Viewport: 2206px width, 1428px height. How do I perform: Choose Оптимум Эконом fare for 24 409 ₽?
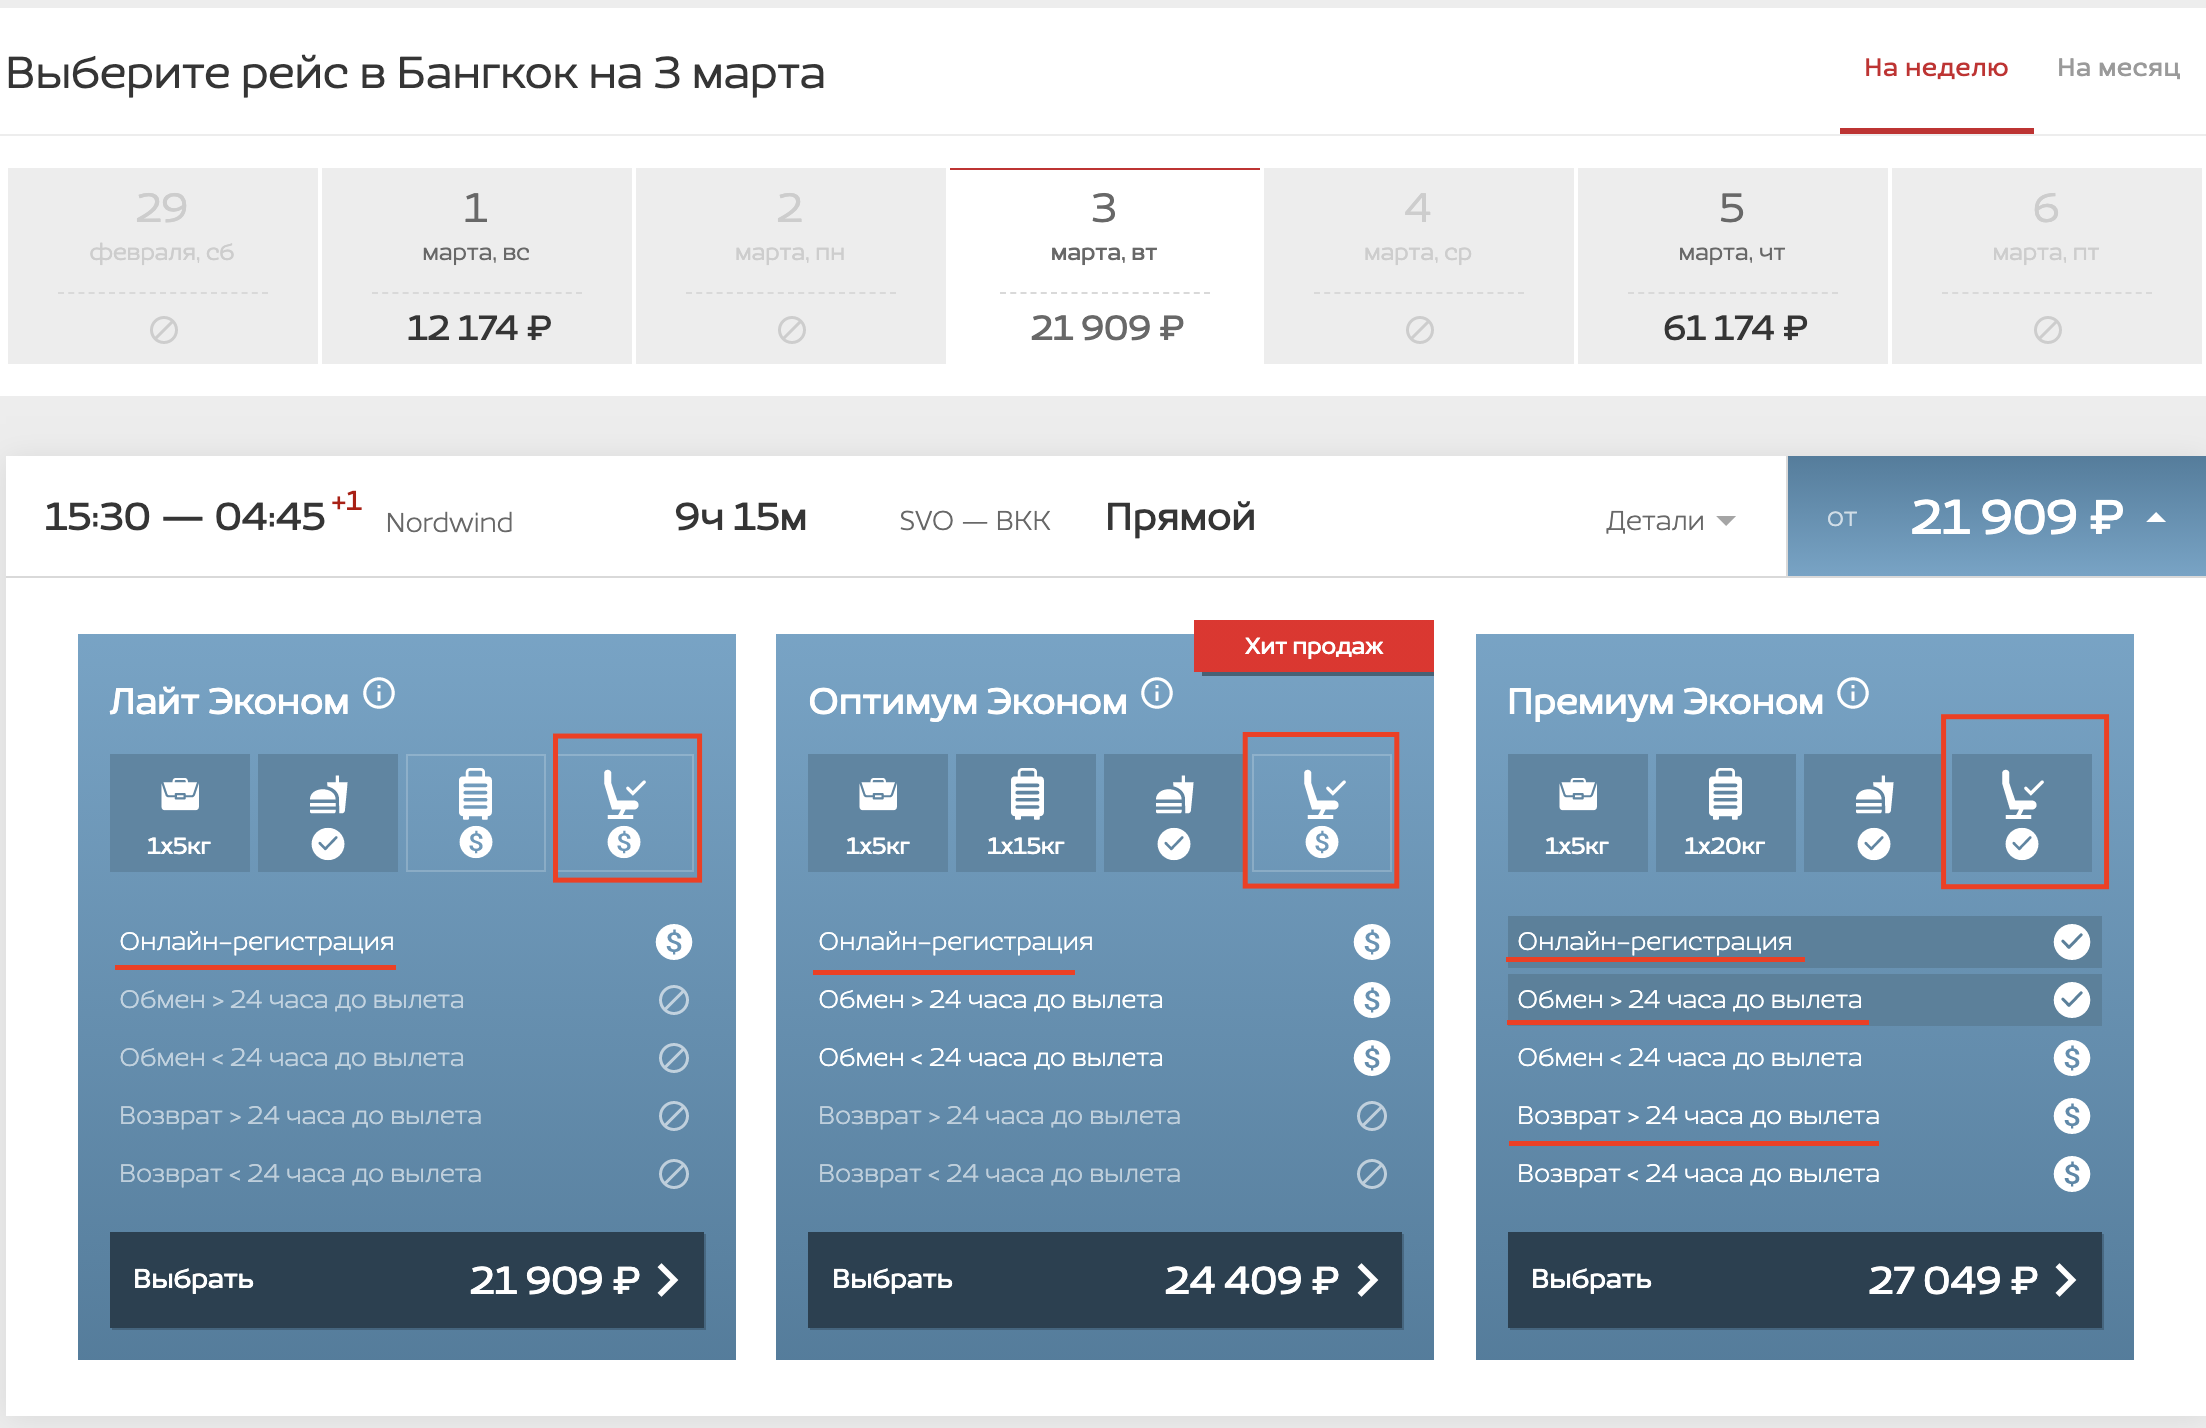(x=1105, y=1280)
